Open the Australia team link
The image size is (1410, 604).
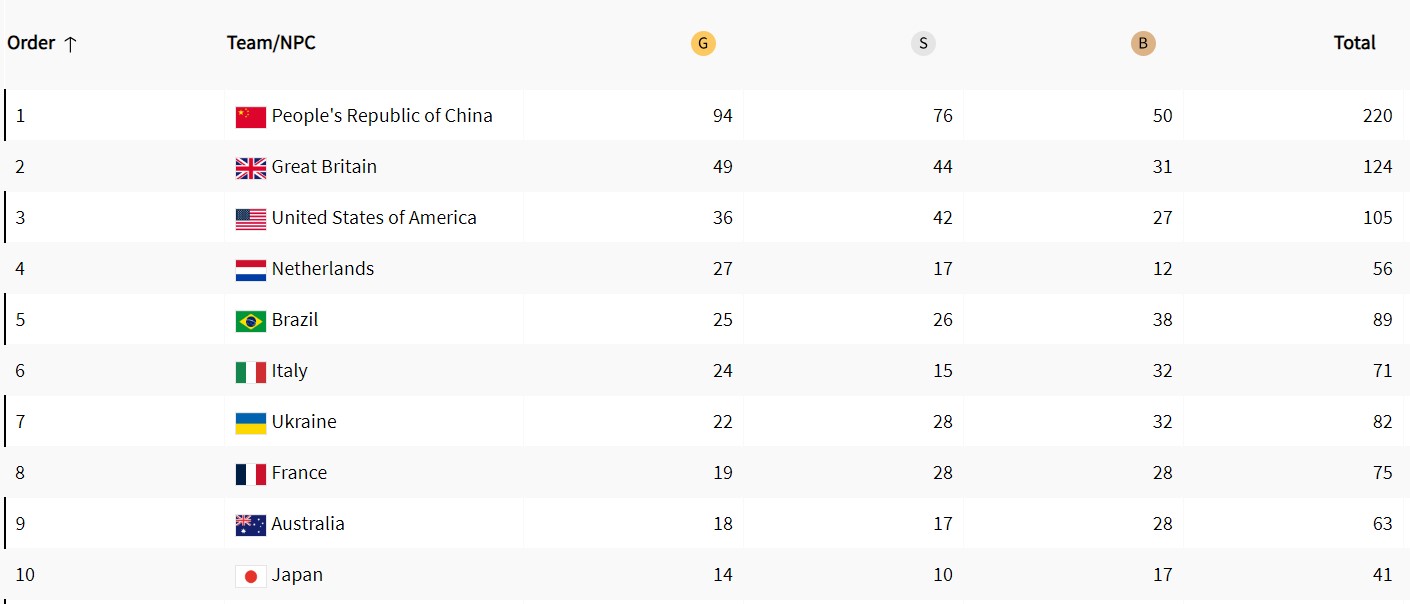(x=308, y=524)
